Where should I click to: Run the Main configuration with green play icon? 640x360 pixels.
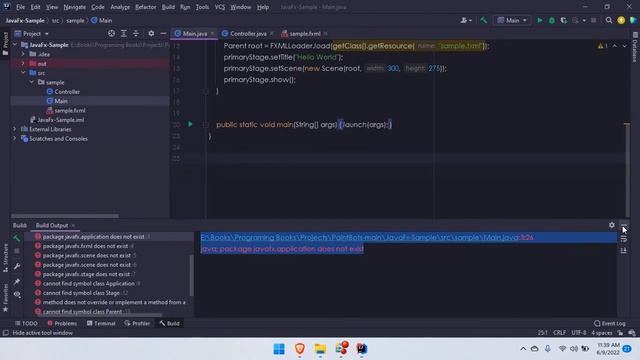[x=540, y=20]
